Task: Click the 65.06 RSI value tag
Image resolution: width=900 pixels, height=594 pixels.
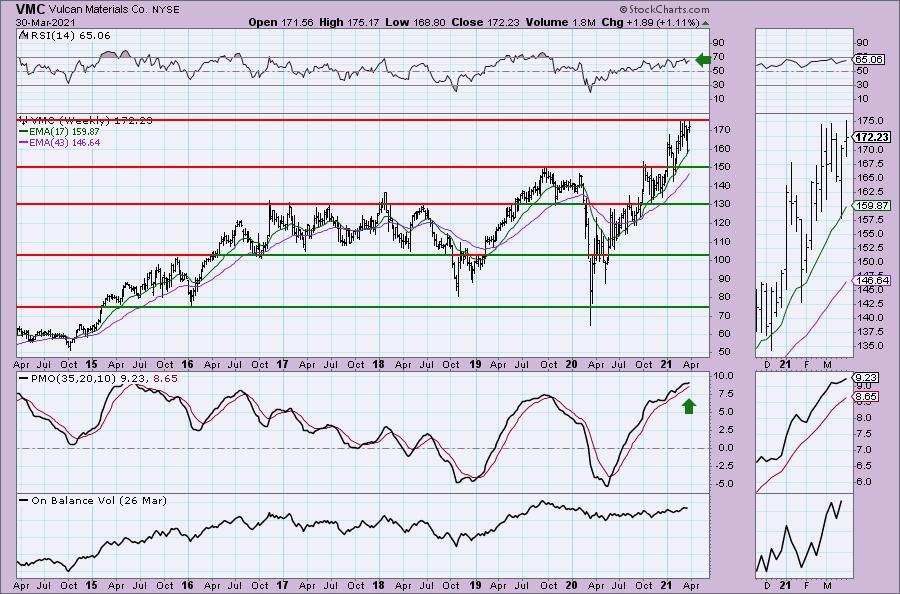Action: (x=868, y=59)
